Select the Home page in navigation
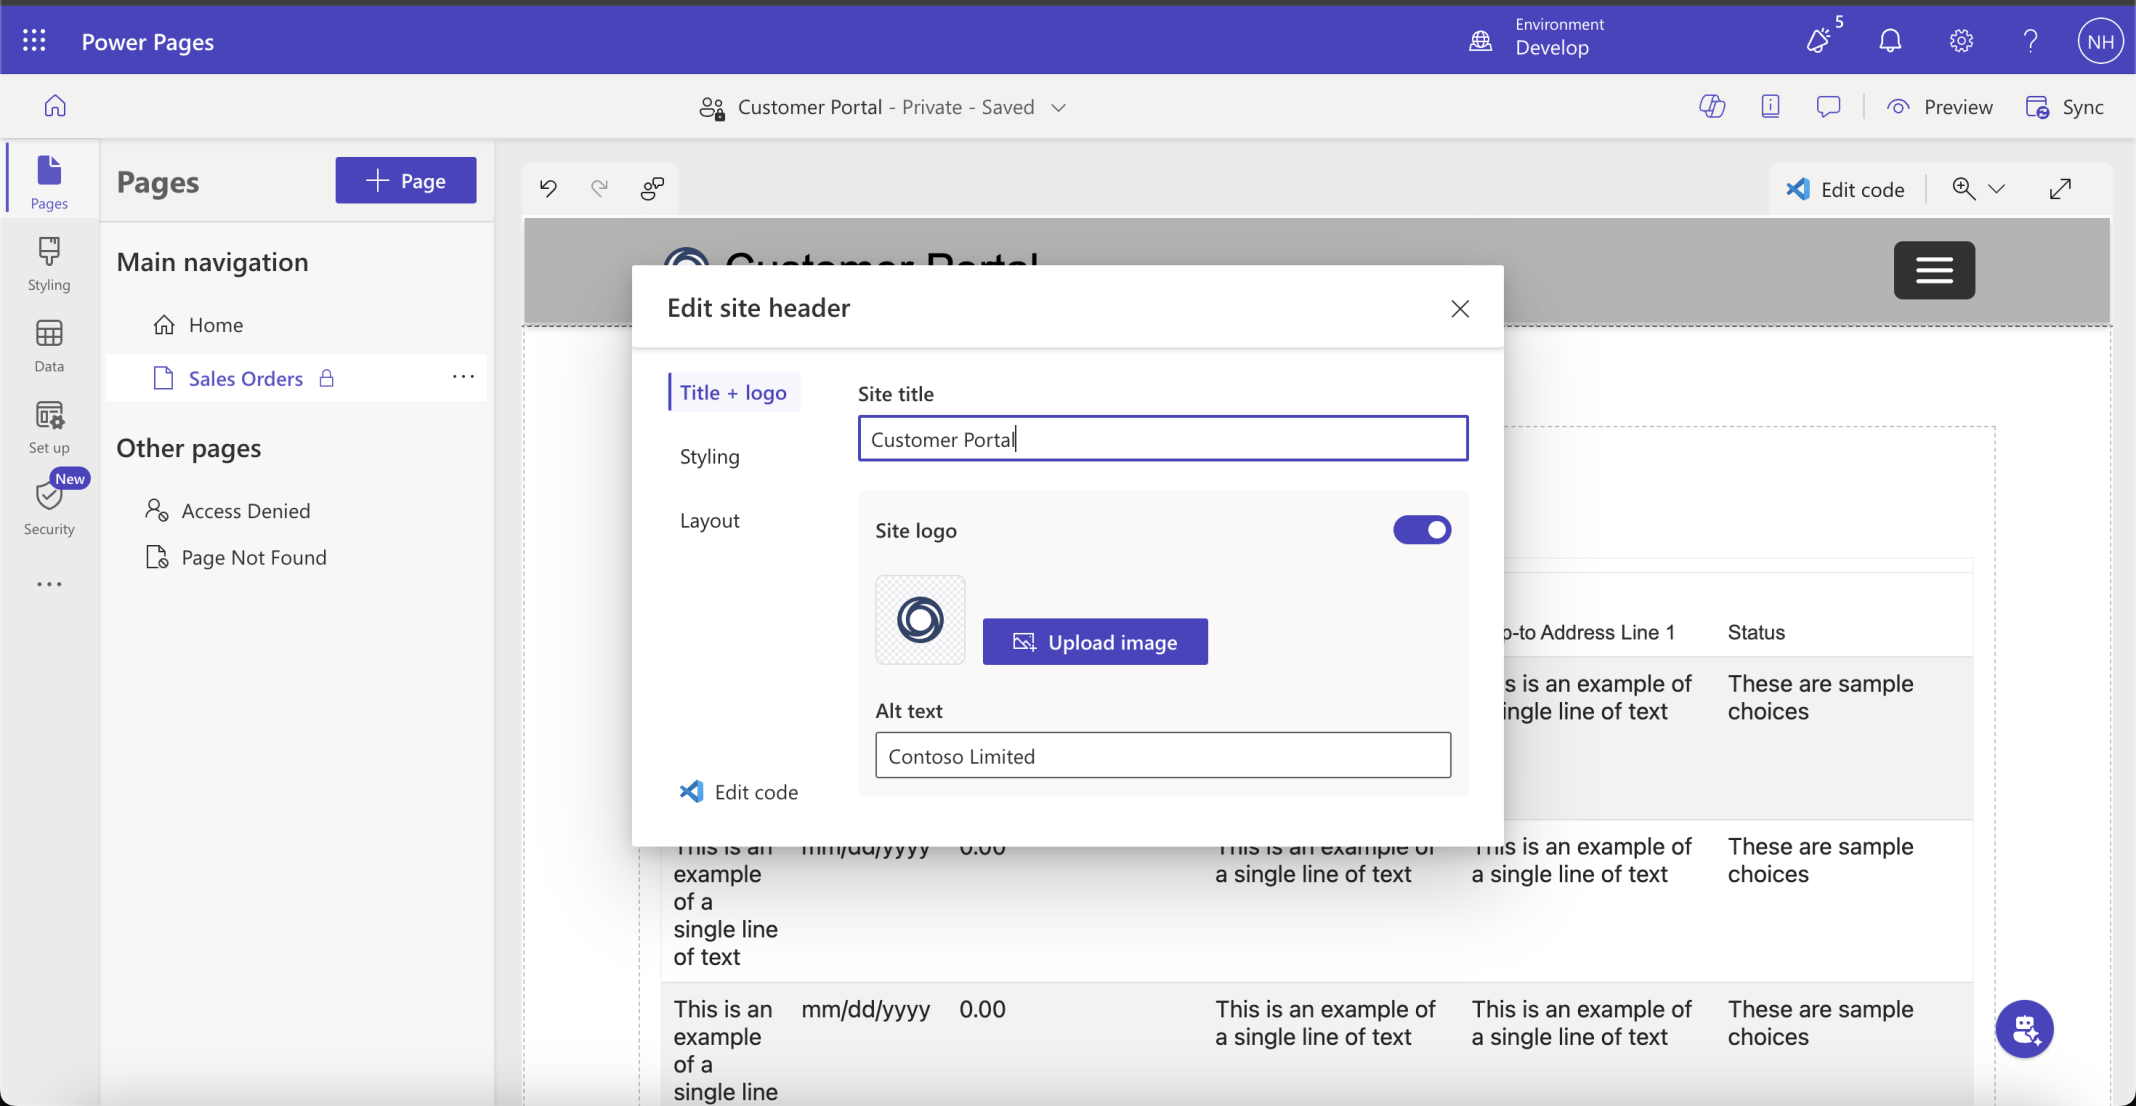The image size is (2136, 1106). pos(215,325)
